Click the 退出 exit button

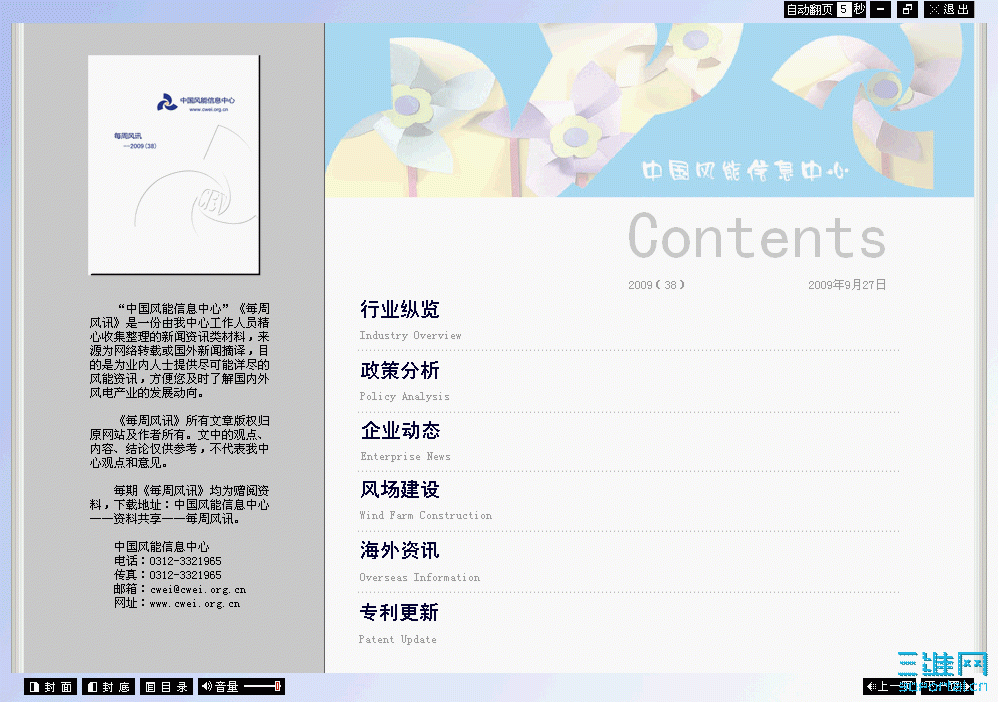coord(948,9)
